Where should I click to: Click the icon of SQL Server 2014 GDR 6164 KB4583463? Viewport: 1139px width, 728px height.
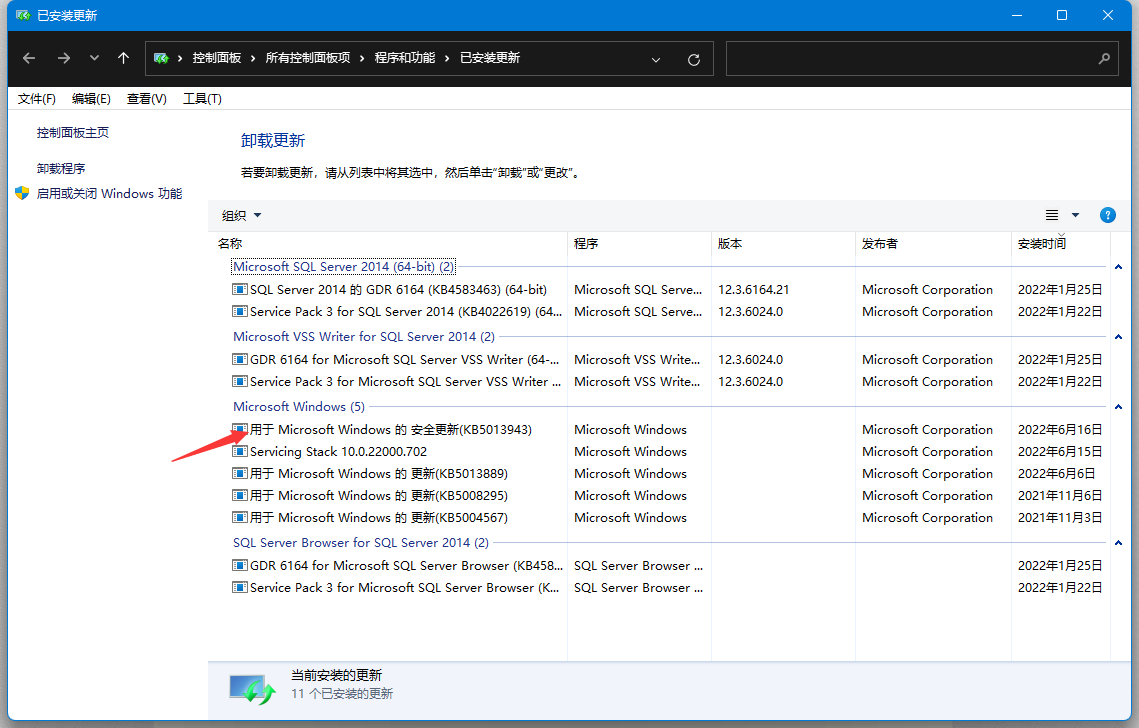click(x=240, y=289)
